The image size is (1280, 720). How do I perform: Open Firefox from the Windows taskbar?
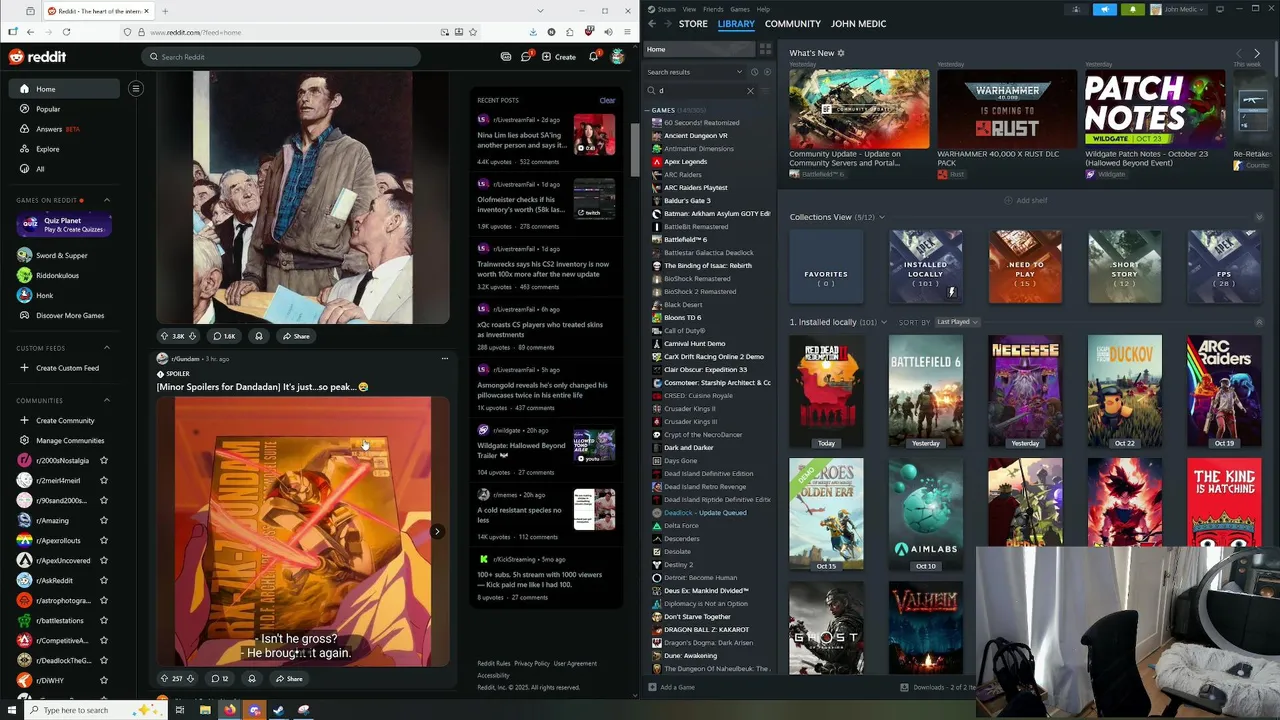click(230, 710)
